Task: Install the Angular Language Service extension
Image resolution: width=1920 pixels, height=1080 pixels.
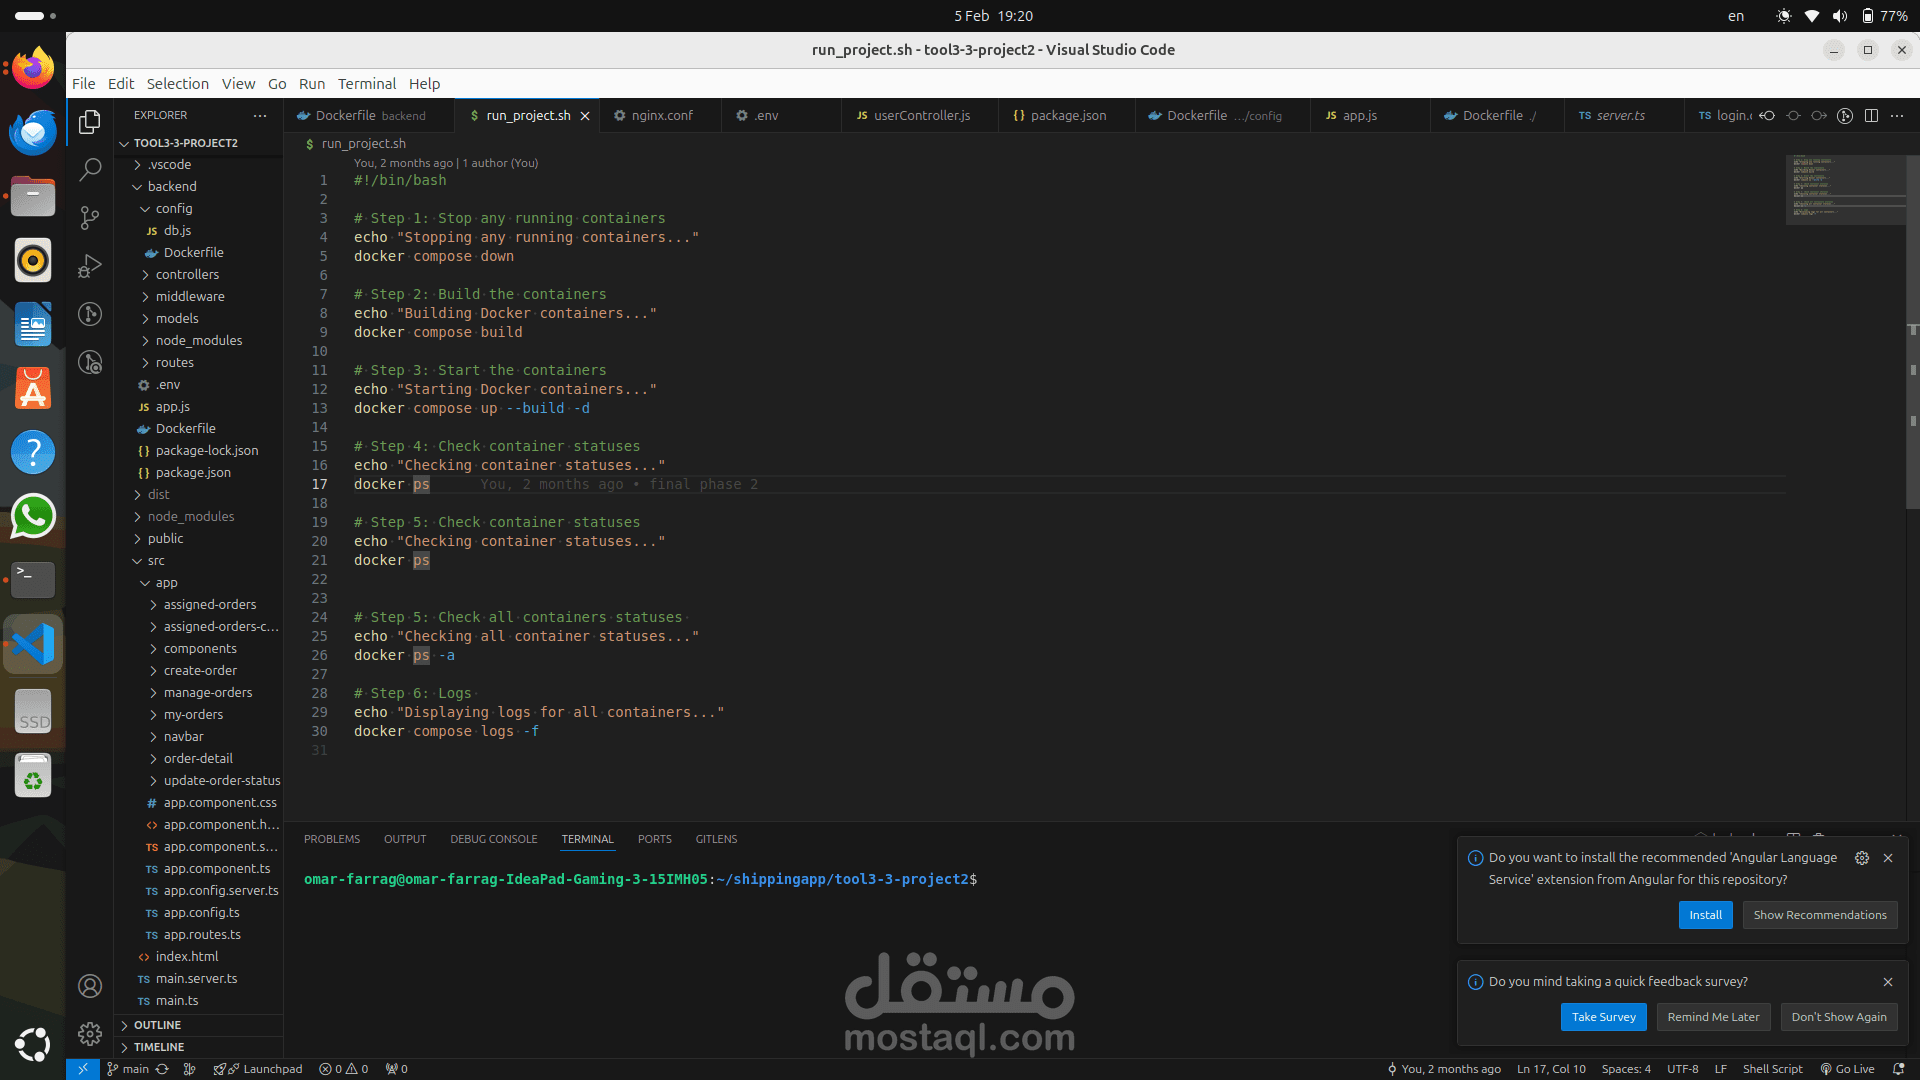Action: click(1705, 915)
